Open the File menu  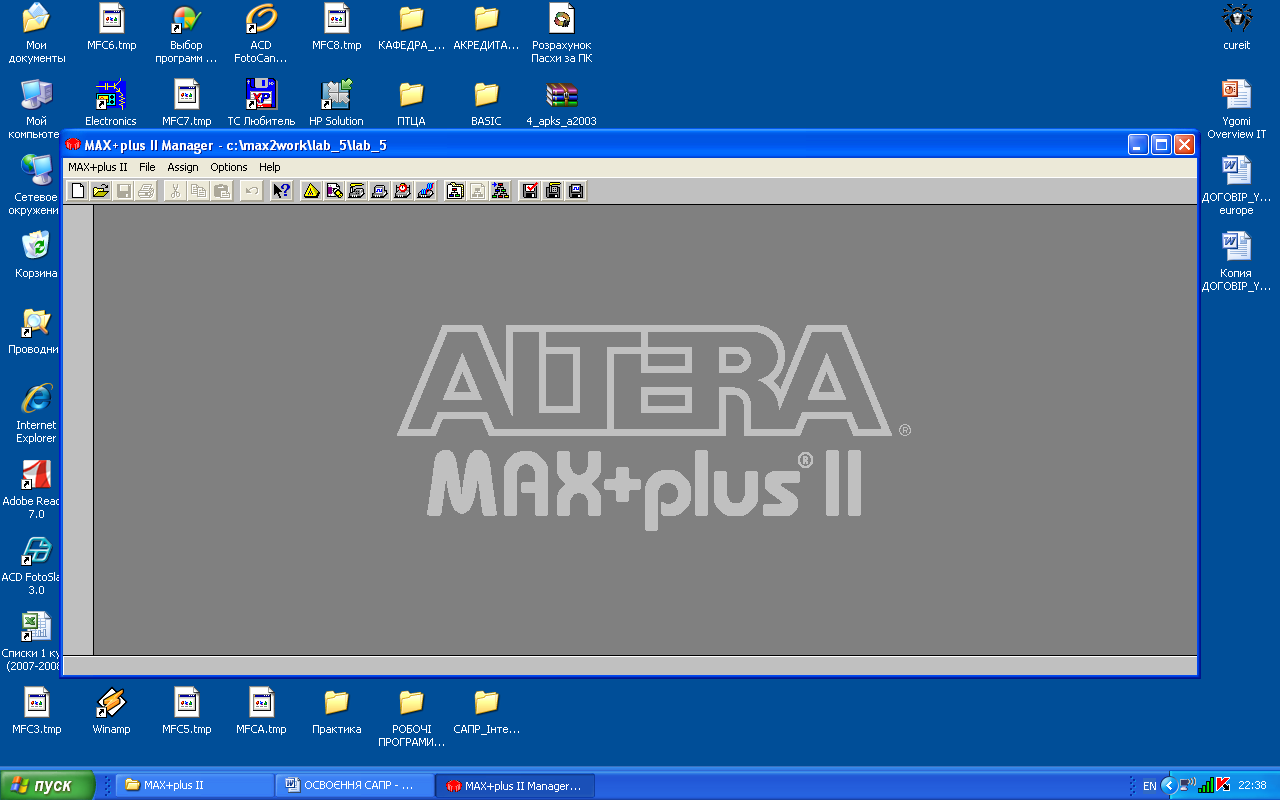pyautogui.click(x=147, y=167)
